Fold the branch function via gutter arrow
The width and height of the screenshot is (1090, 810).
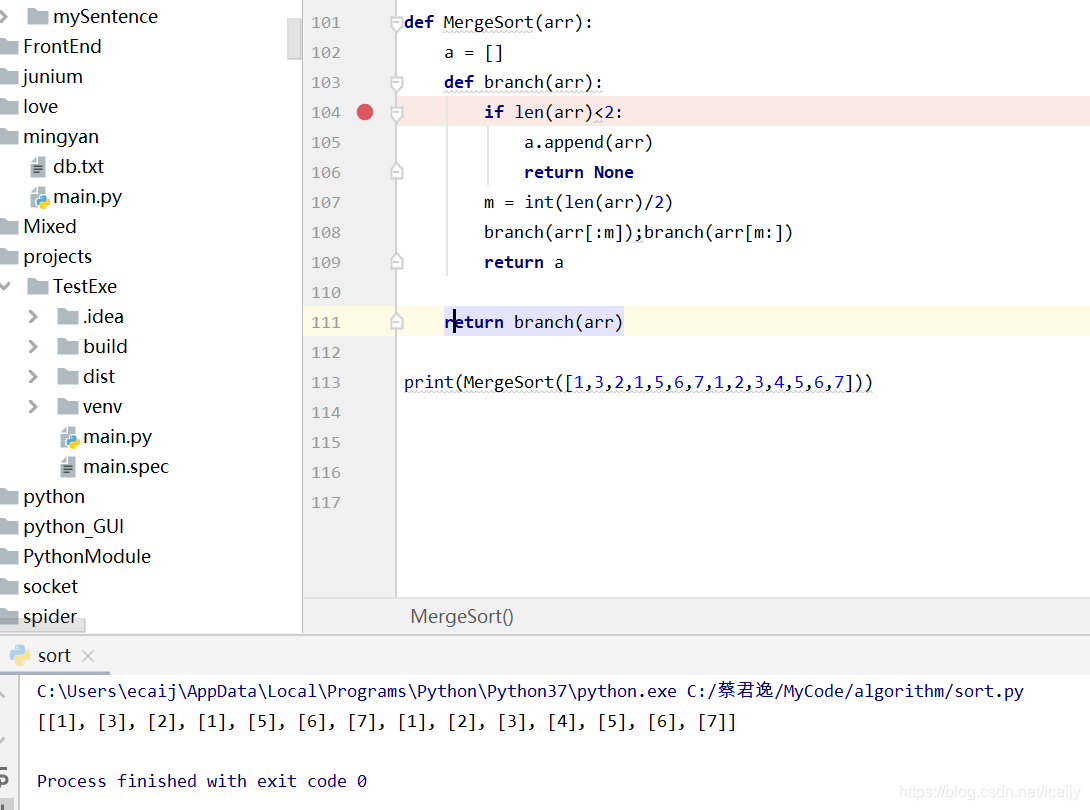pos(396,82)
